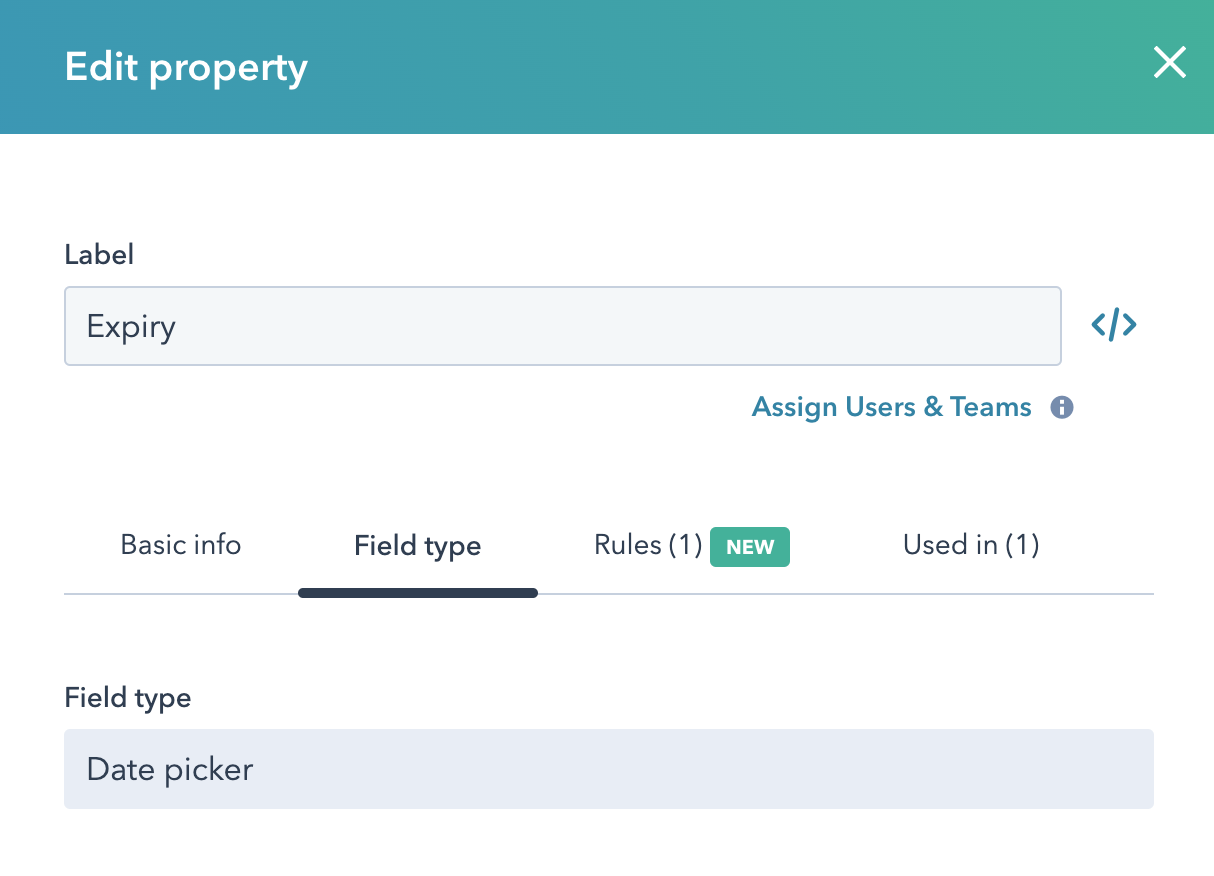Click the Label heading above the input
Viewport: 1214px width, 876px height.
point(99,254)
